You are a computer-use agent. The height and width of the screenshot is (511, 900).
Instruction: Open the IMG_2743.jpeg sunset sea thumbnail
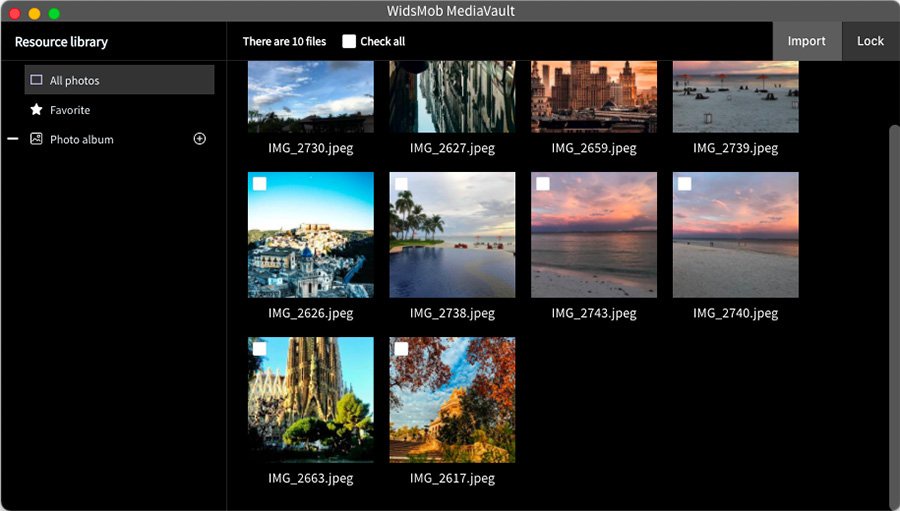click(x=594, y=235)
